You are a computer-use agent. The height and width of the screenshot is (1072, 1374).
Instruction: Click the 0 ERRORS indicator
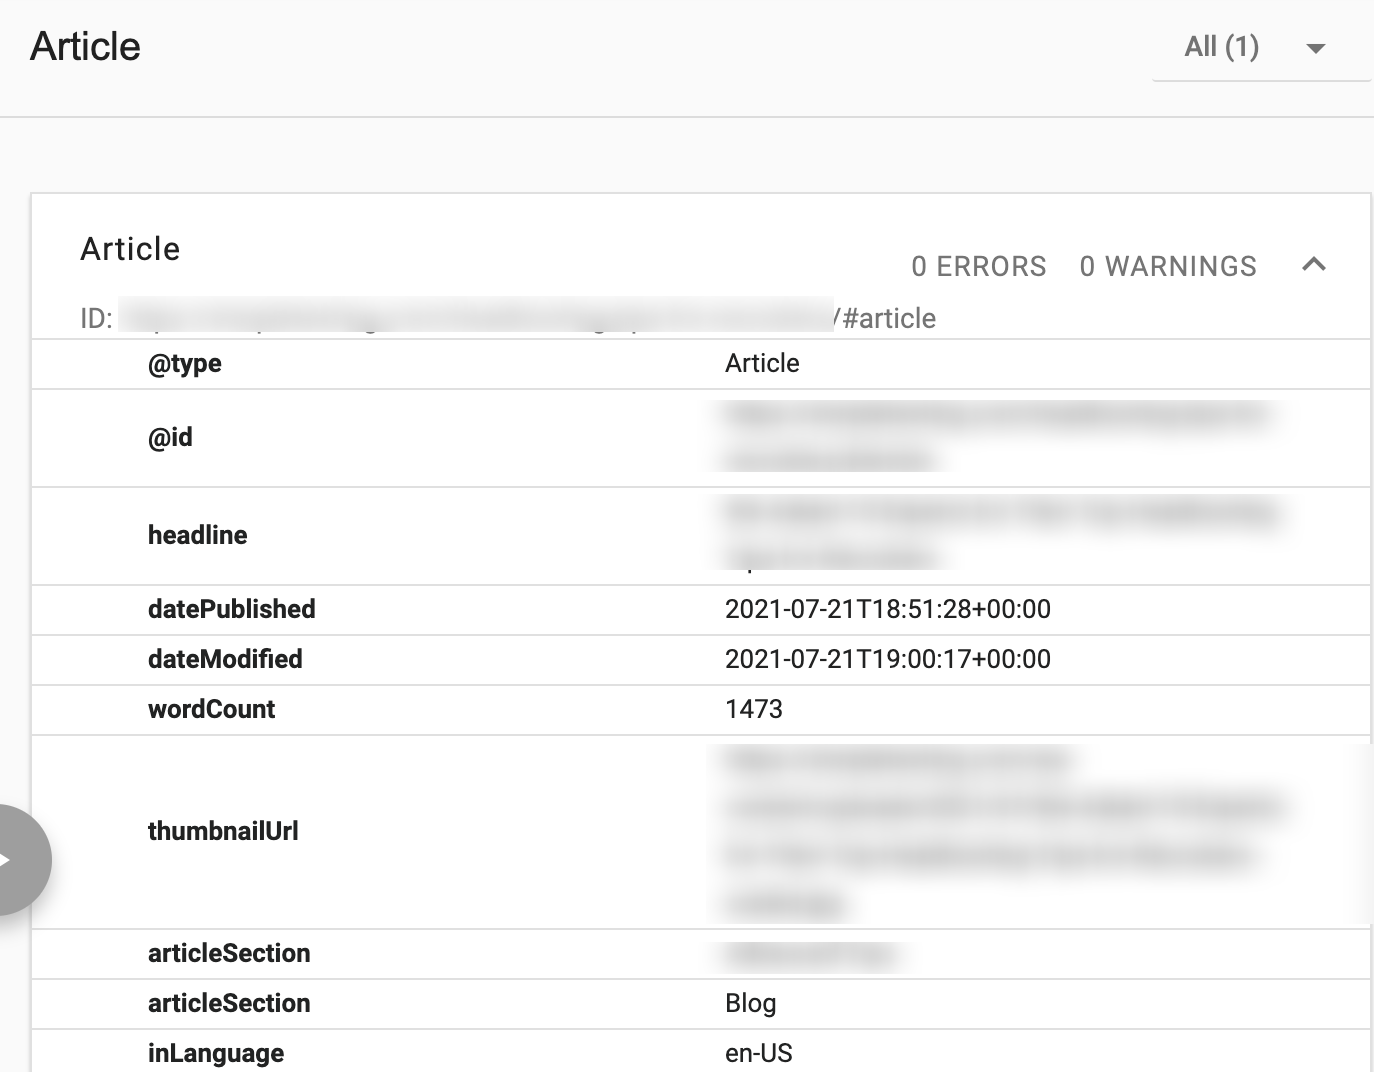(x=978, y=267)
